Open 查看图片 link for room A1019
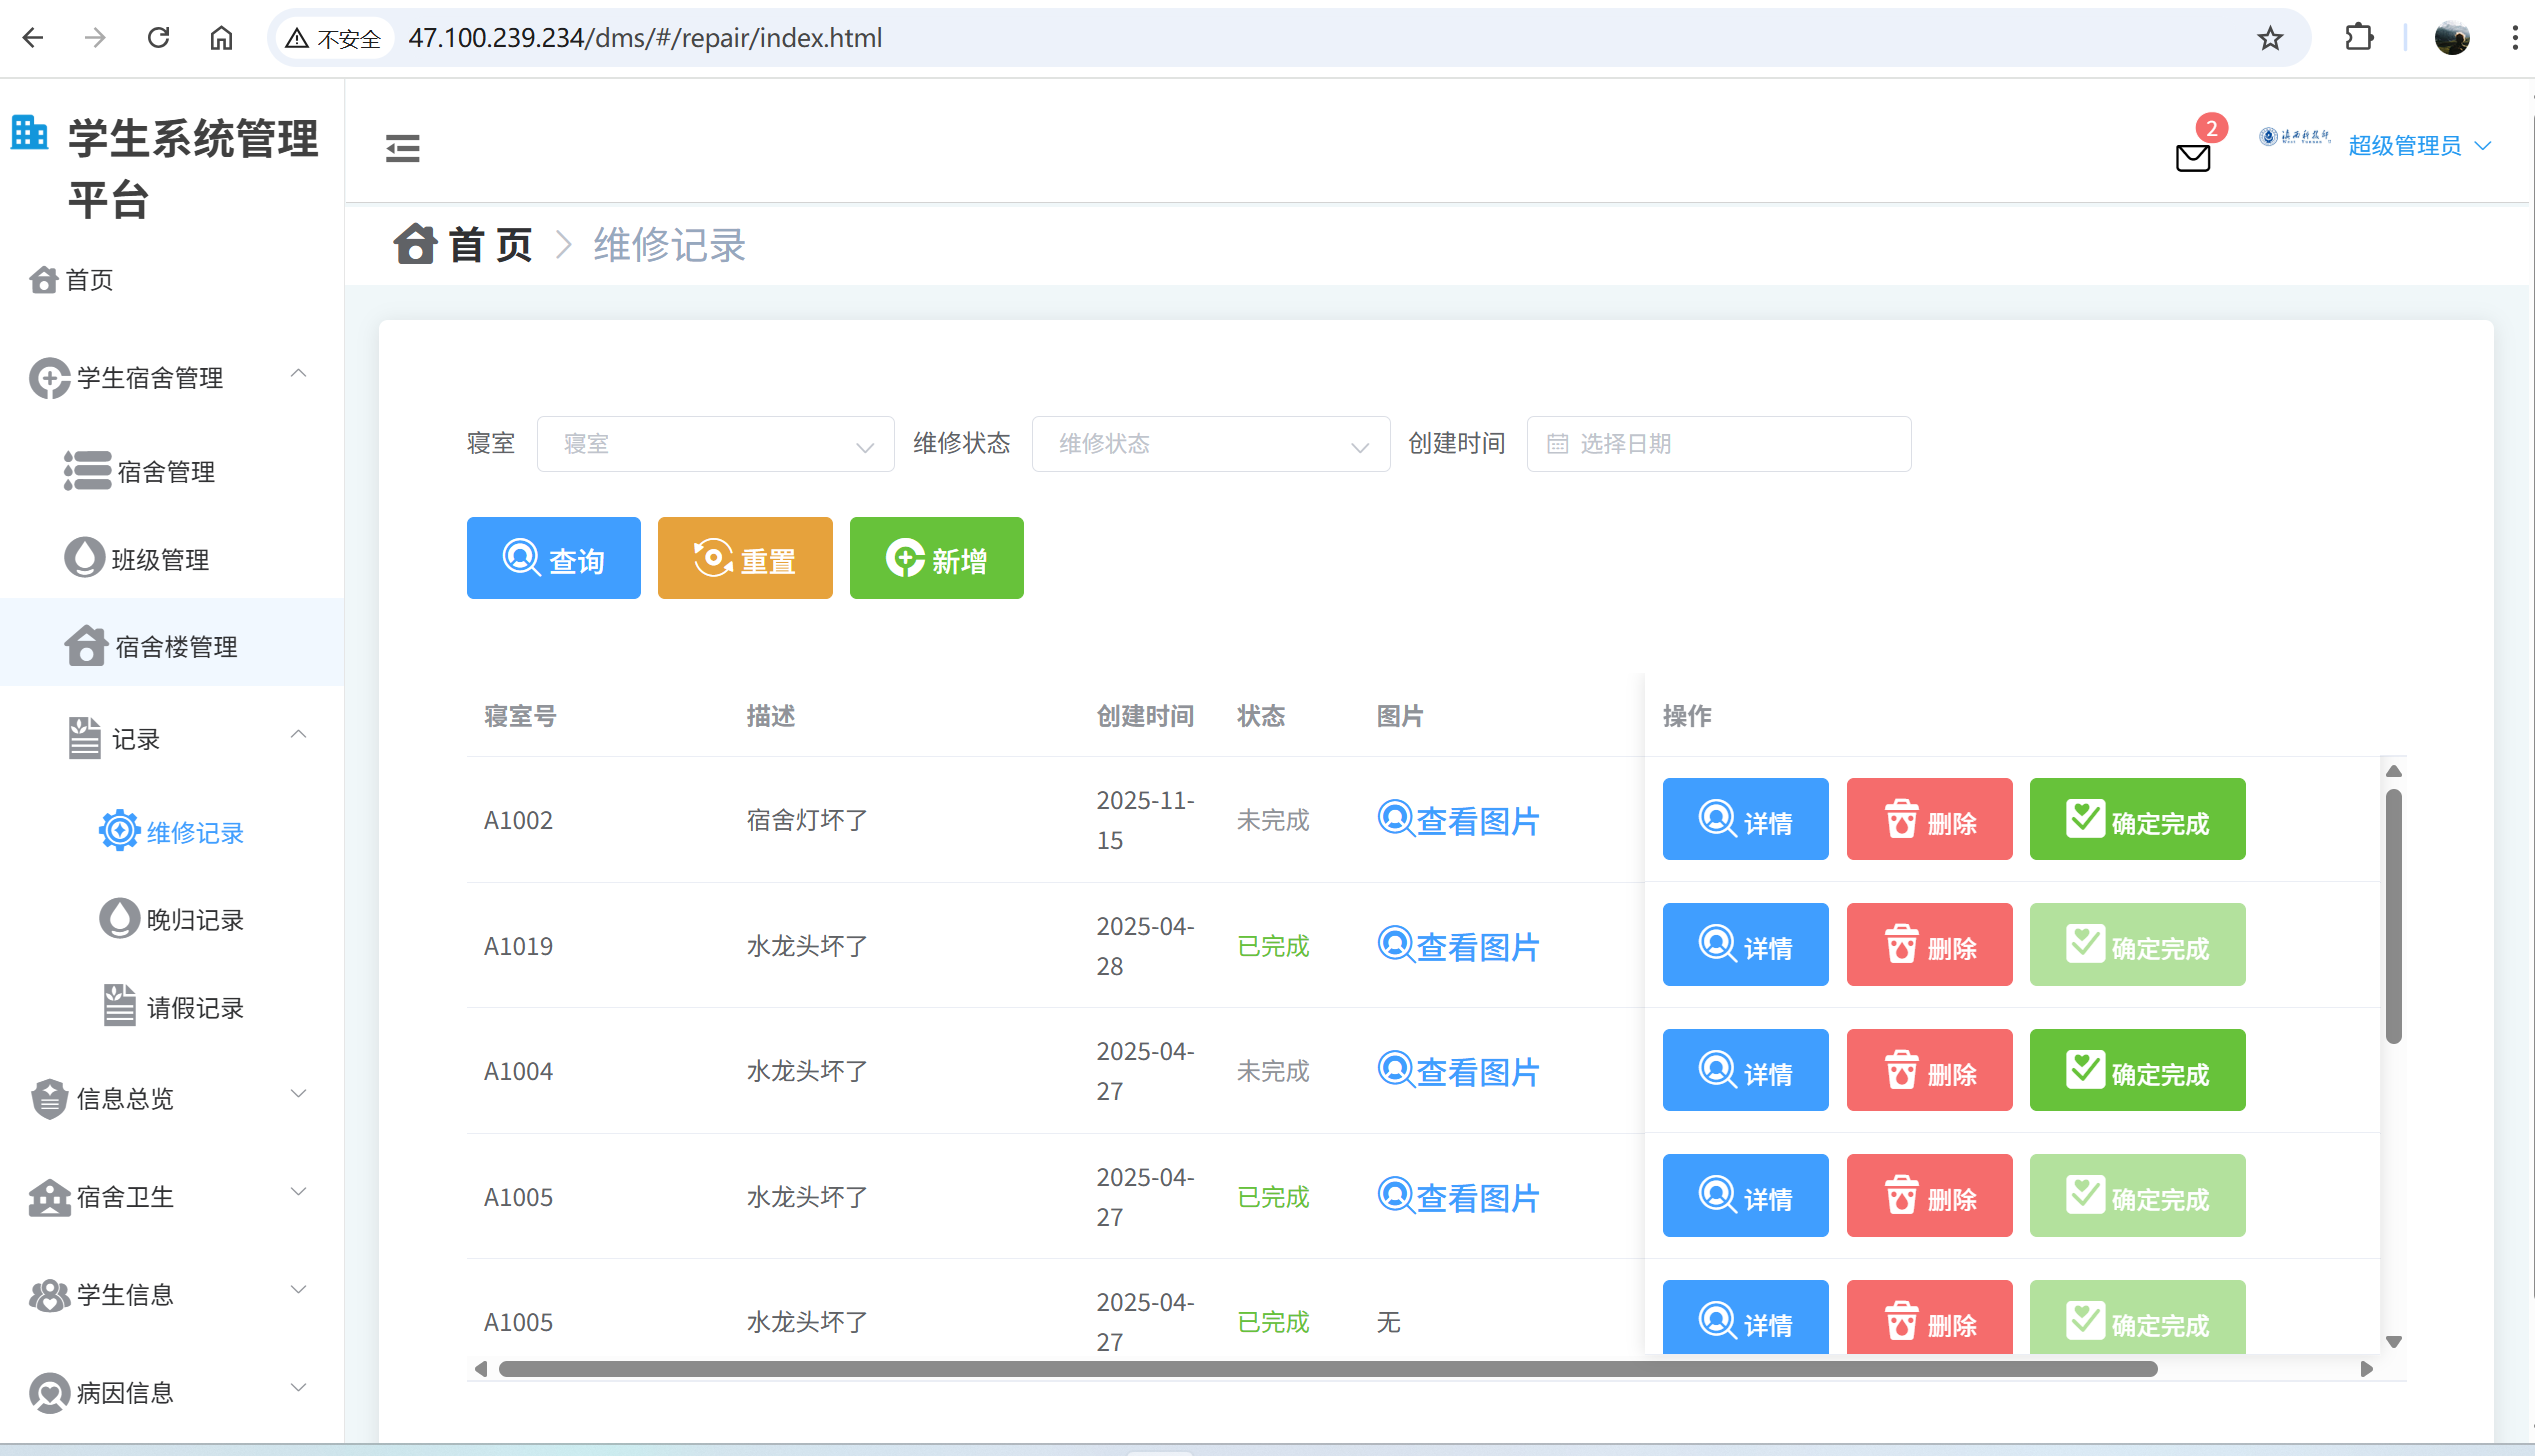 click(1458, 946)
